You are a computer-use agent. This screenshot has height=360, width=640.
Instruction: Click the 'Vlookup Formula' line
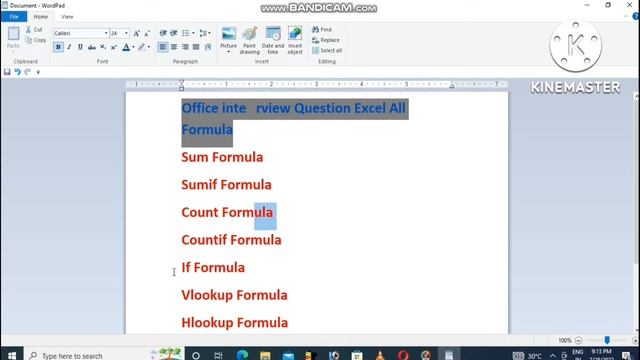(x=234, y=295)
